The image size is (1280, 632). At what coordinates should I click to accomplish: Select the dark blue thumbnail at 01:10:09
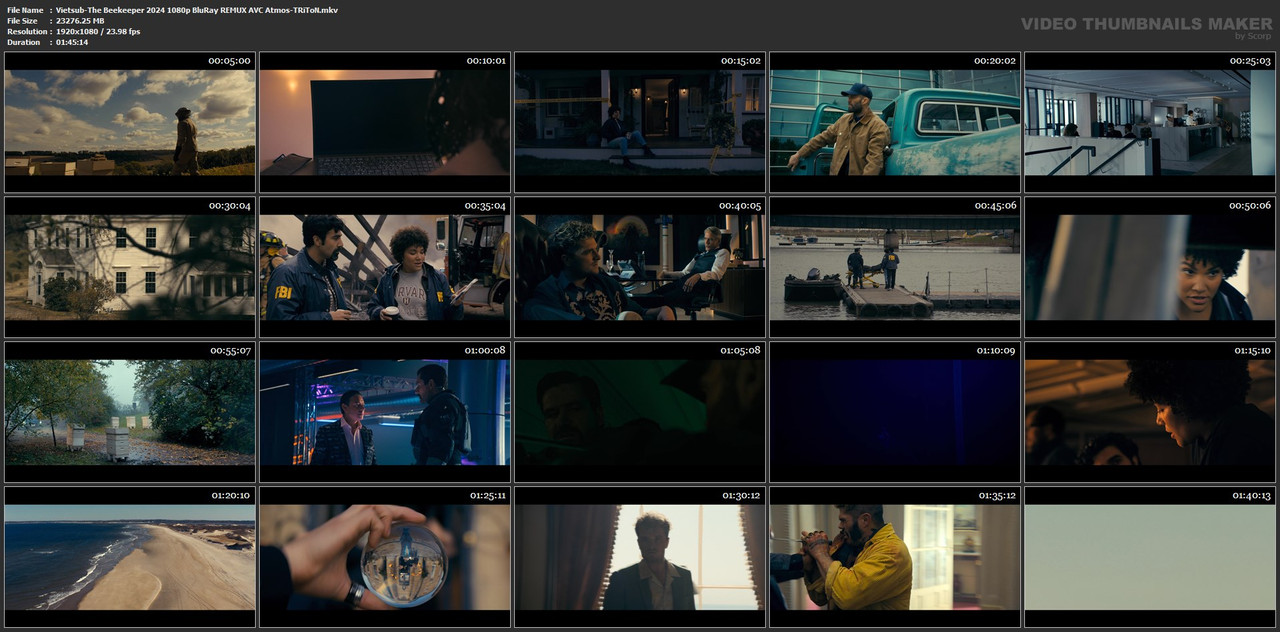[x=895, y=412]
